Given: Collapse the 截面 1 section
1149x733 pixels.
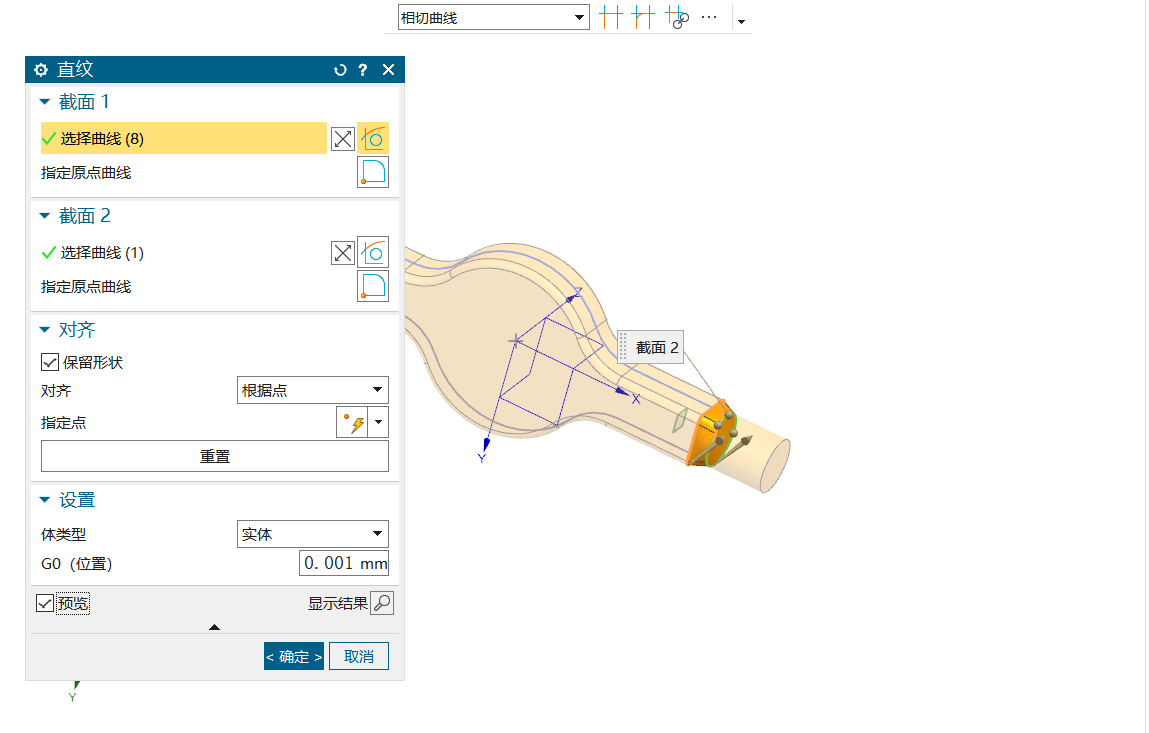Looking at the screenshot, I should (x=45, y=102).
